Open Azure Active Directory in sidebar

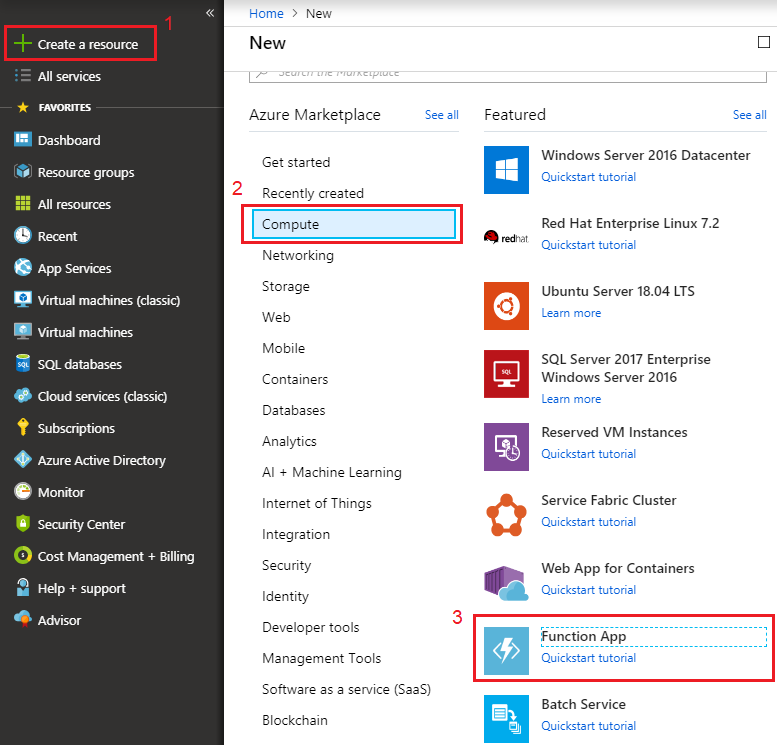(101, 460)
